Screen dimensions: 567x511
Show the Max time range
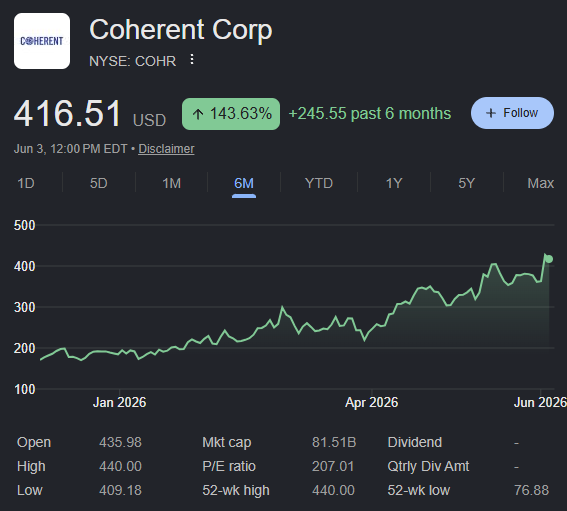point(541,183)
